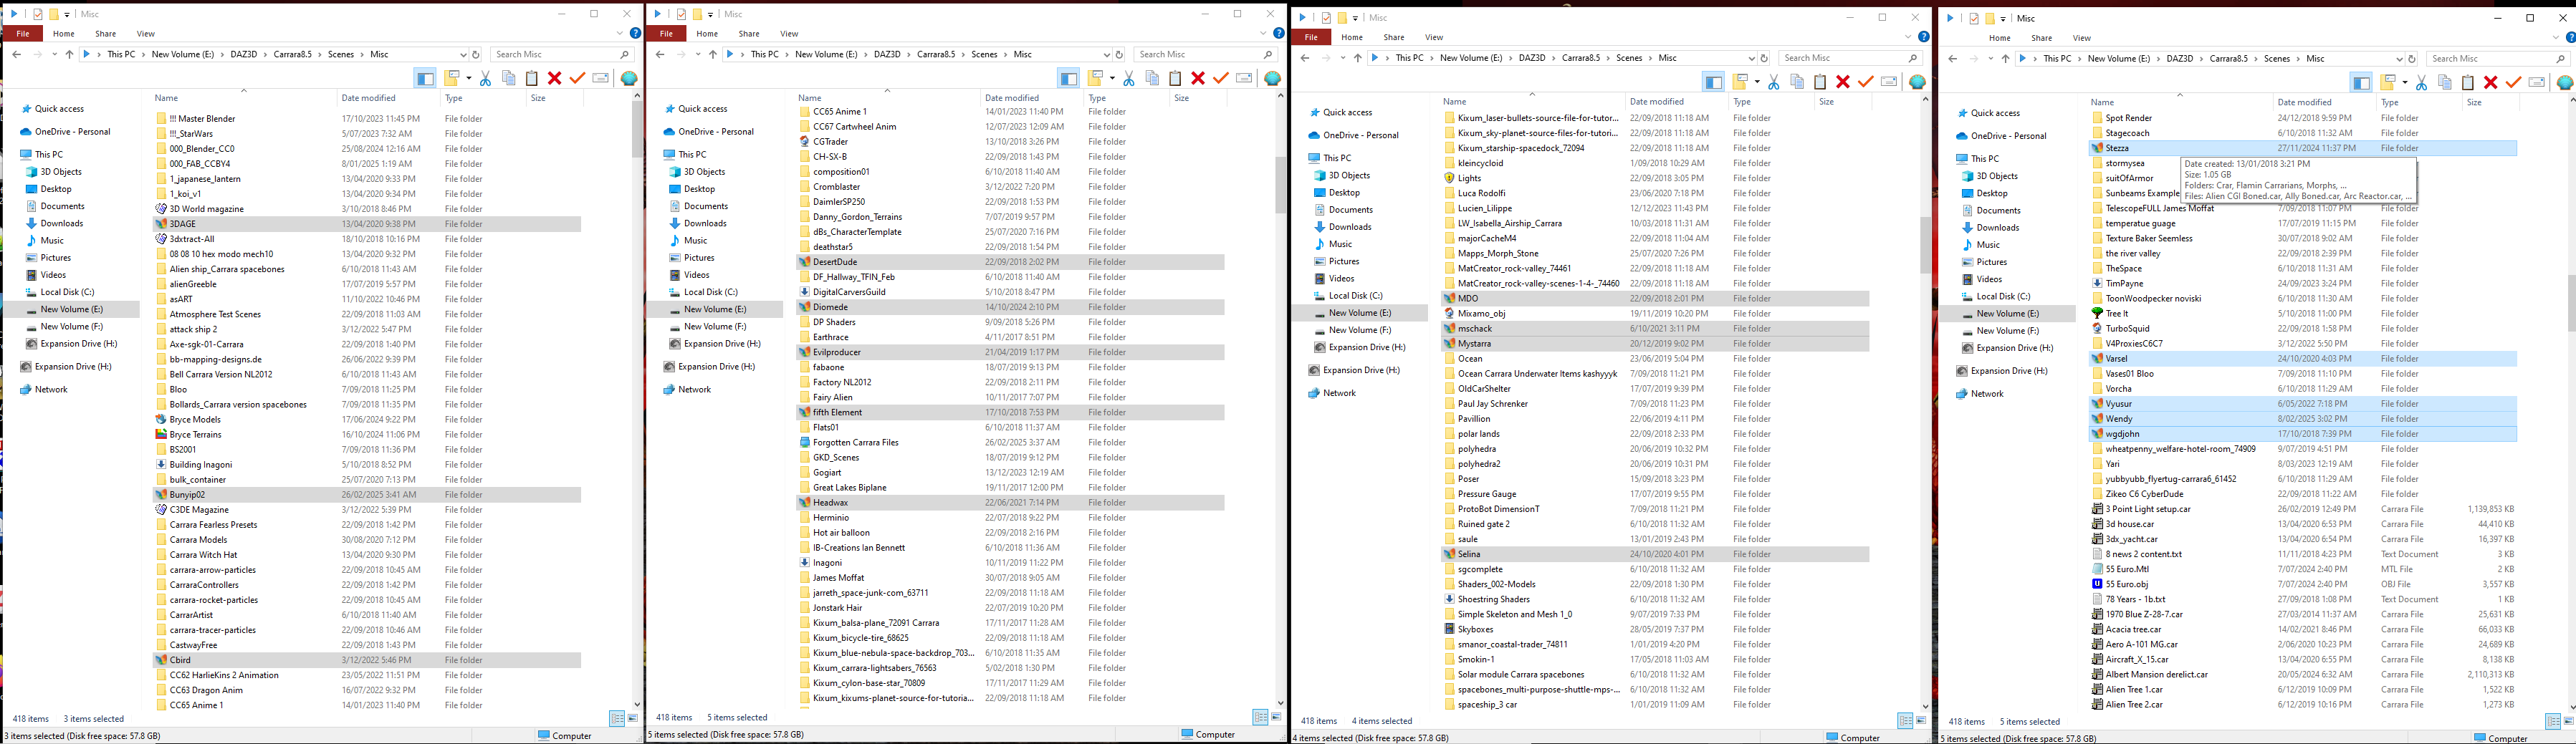Image resolution: width=2576 pixels, height=744 pixels.
Task: Open recent locations chevron in first window
Action: click(56, 54)
